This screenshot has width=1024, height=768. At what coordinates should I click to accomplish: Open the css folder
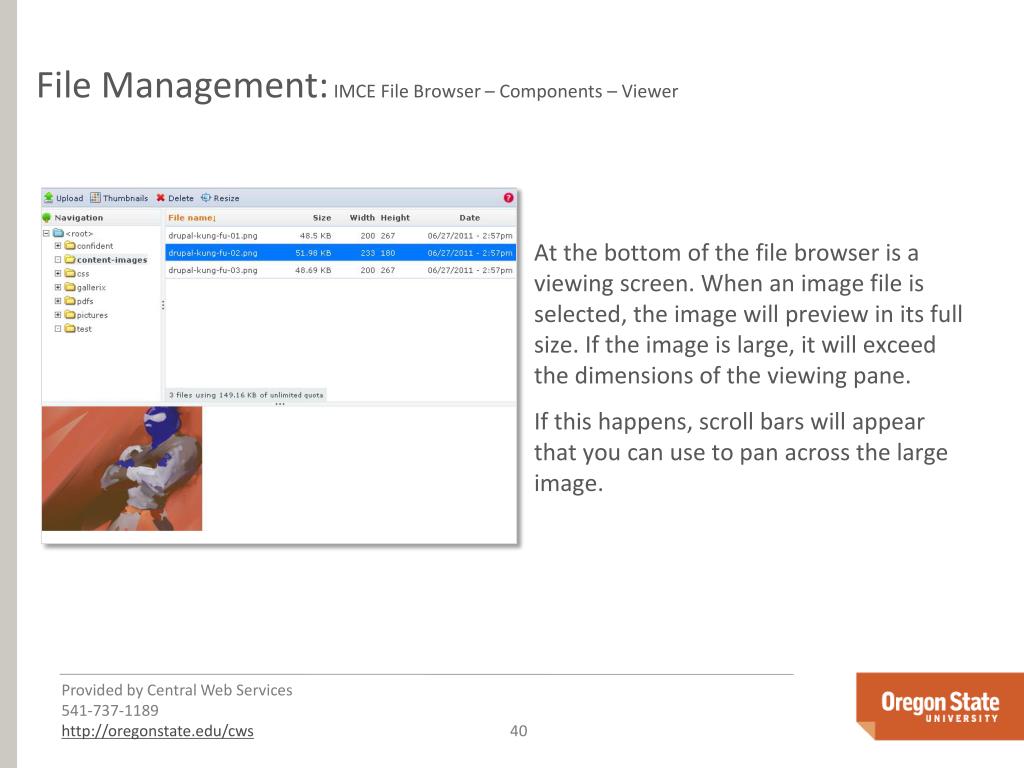[x=77, y=274]
